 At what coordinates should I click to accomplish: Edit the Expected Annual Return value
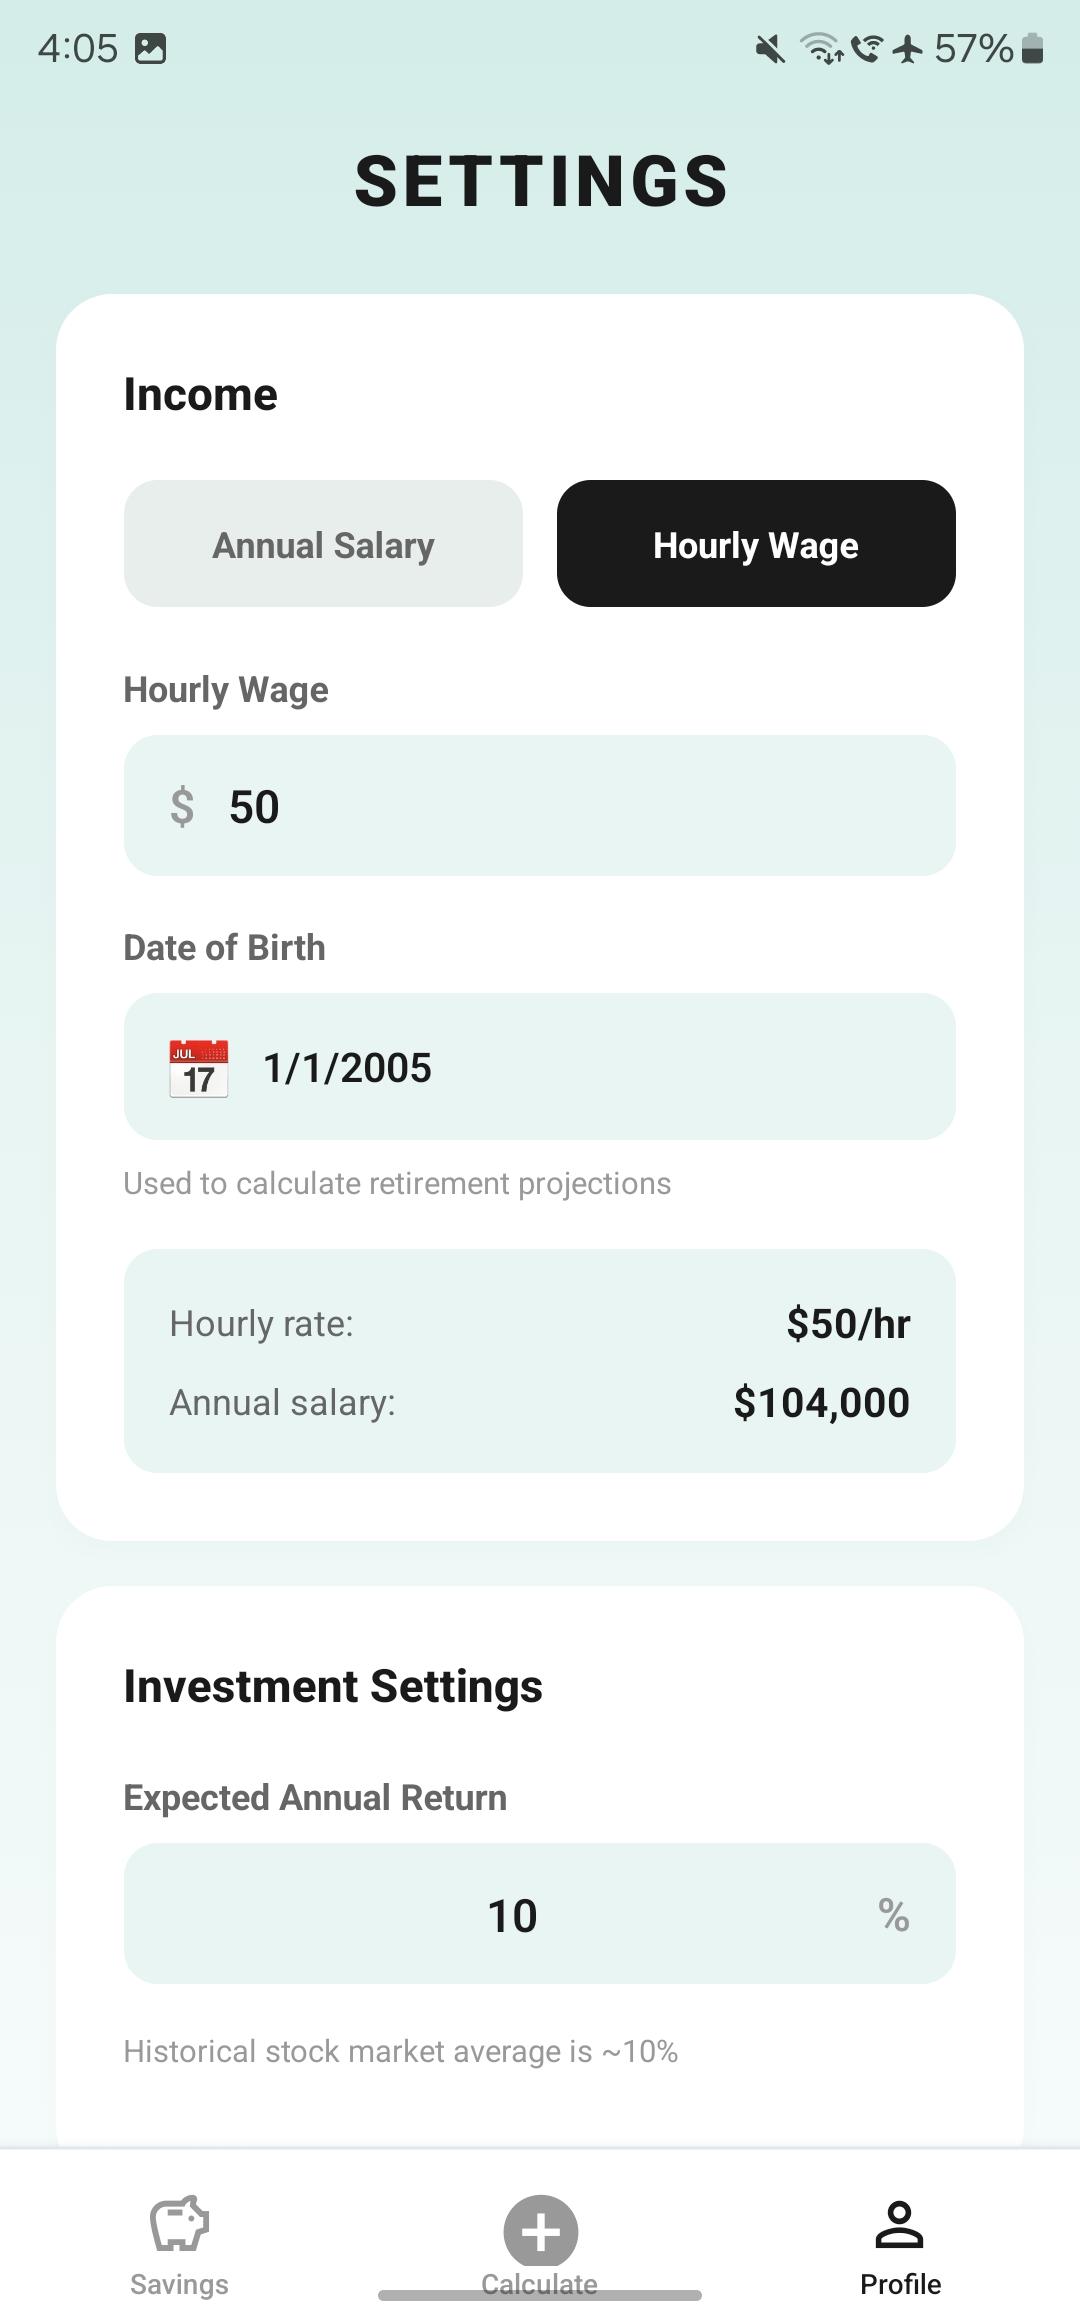[x=512, y=1915]
